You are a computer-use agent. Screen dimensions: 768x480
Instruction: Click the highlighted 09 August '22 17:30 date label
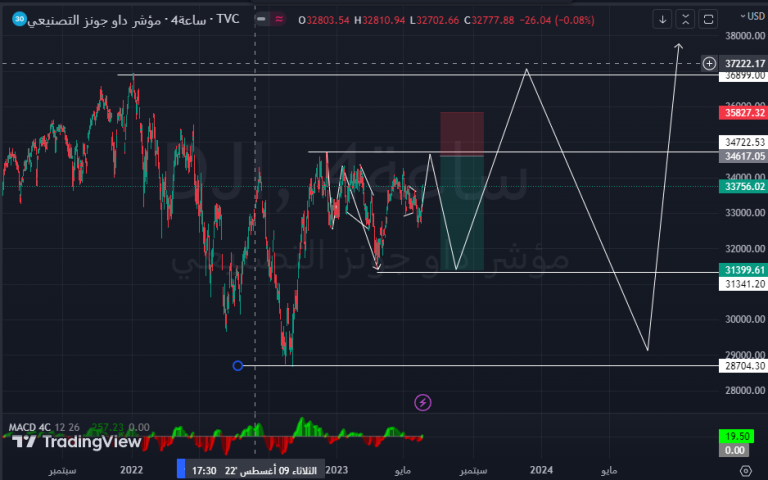254,471
